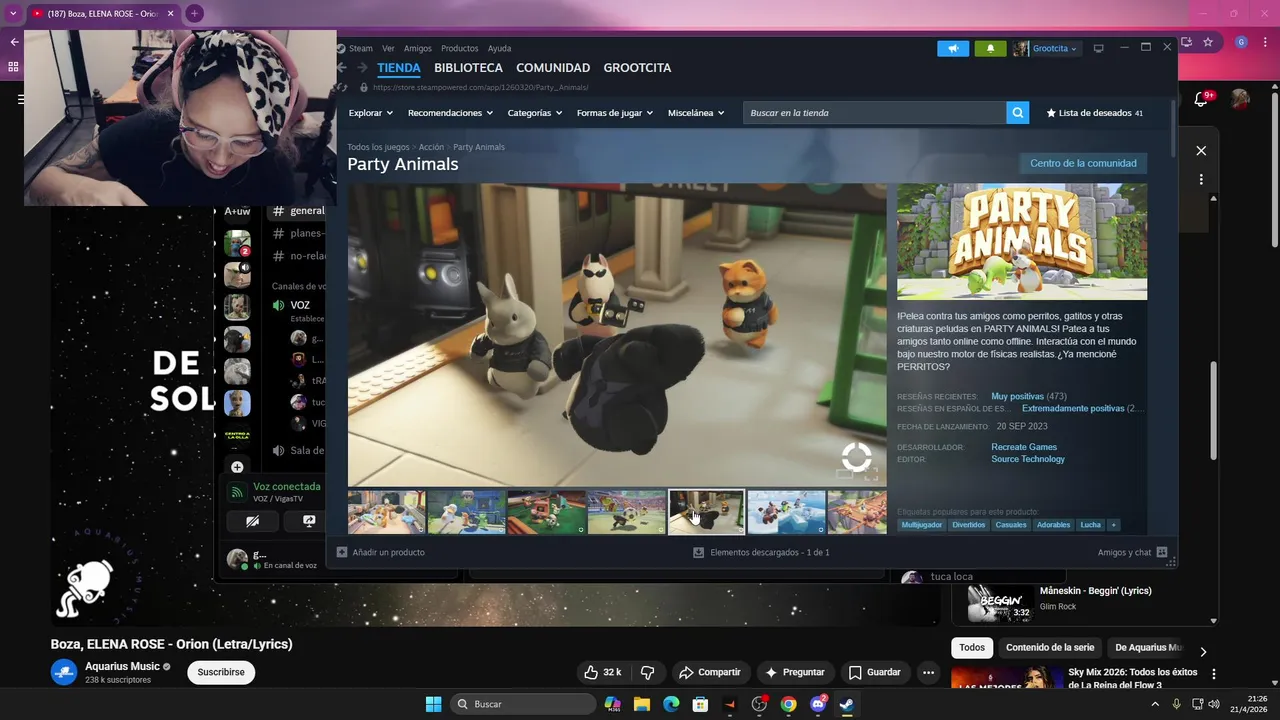Image resolution: width=1280 pixels, height=720 pixels.
Task: Click the plus icon by Añadir un producto
Action: pos(342,552)
